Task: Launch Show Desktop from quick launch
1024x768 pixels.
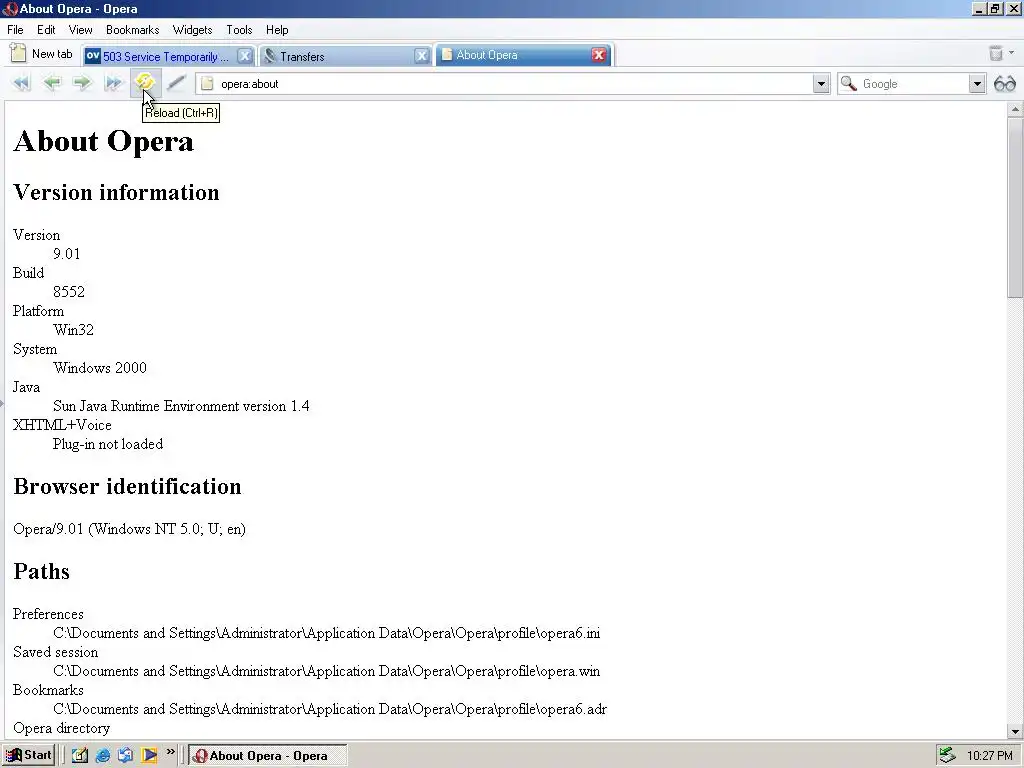Action: [80, 755]
